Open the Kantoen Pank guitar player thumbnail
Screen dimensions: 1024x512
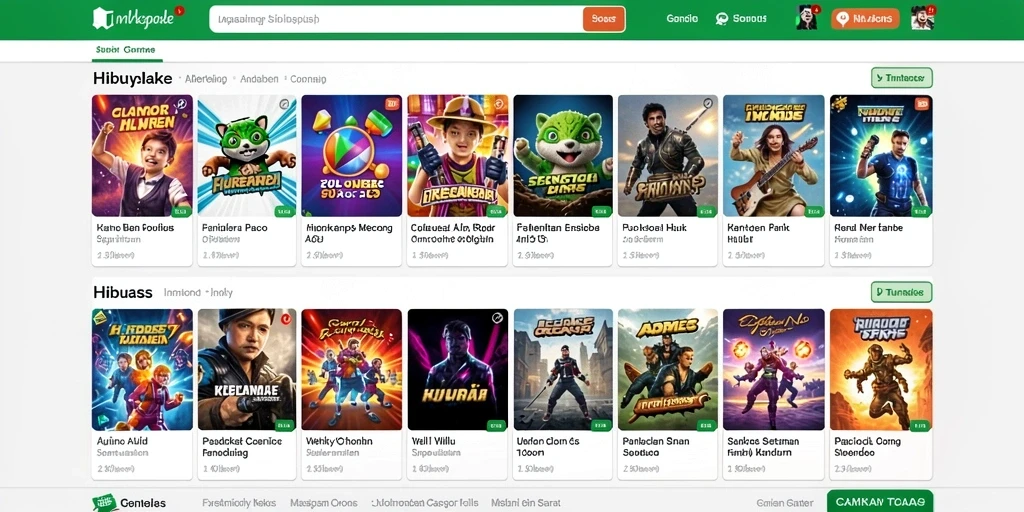click(773, 155)
